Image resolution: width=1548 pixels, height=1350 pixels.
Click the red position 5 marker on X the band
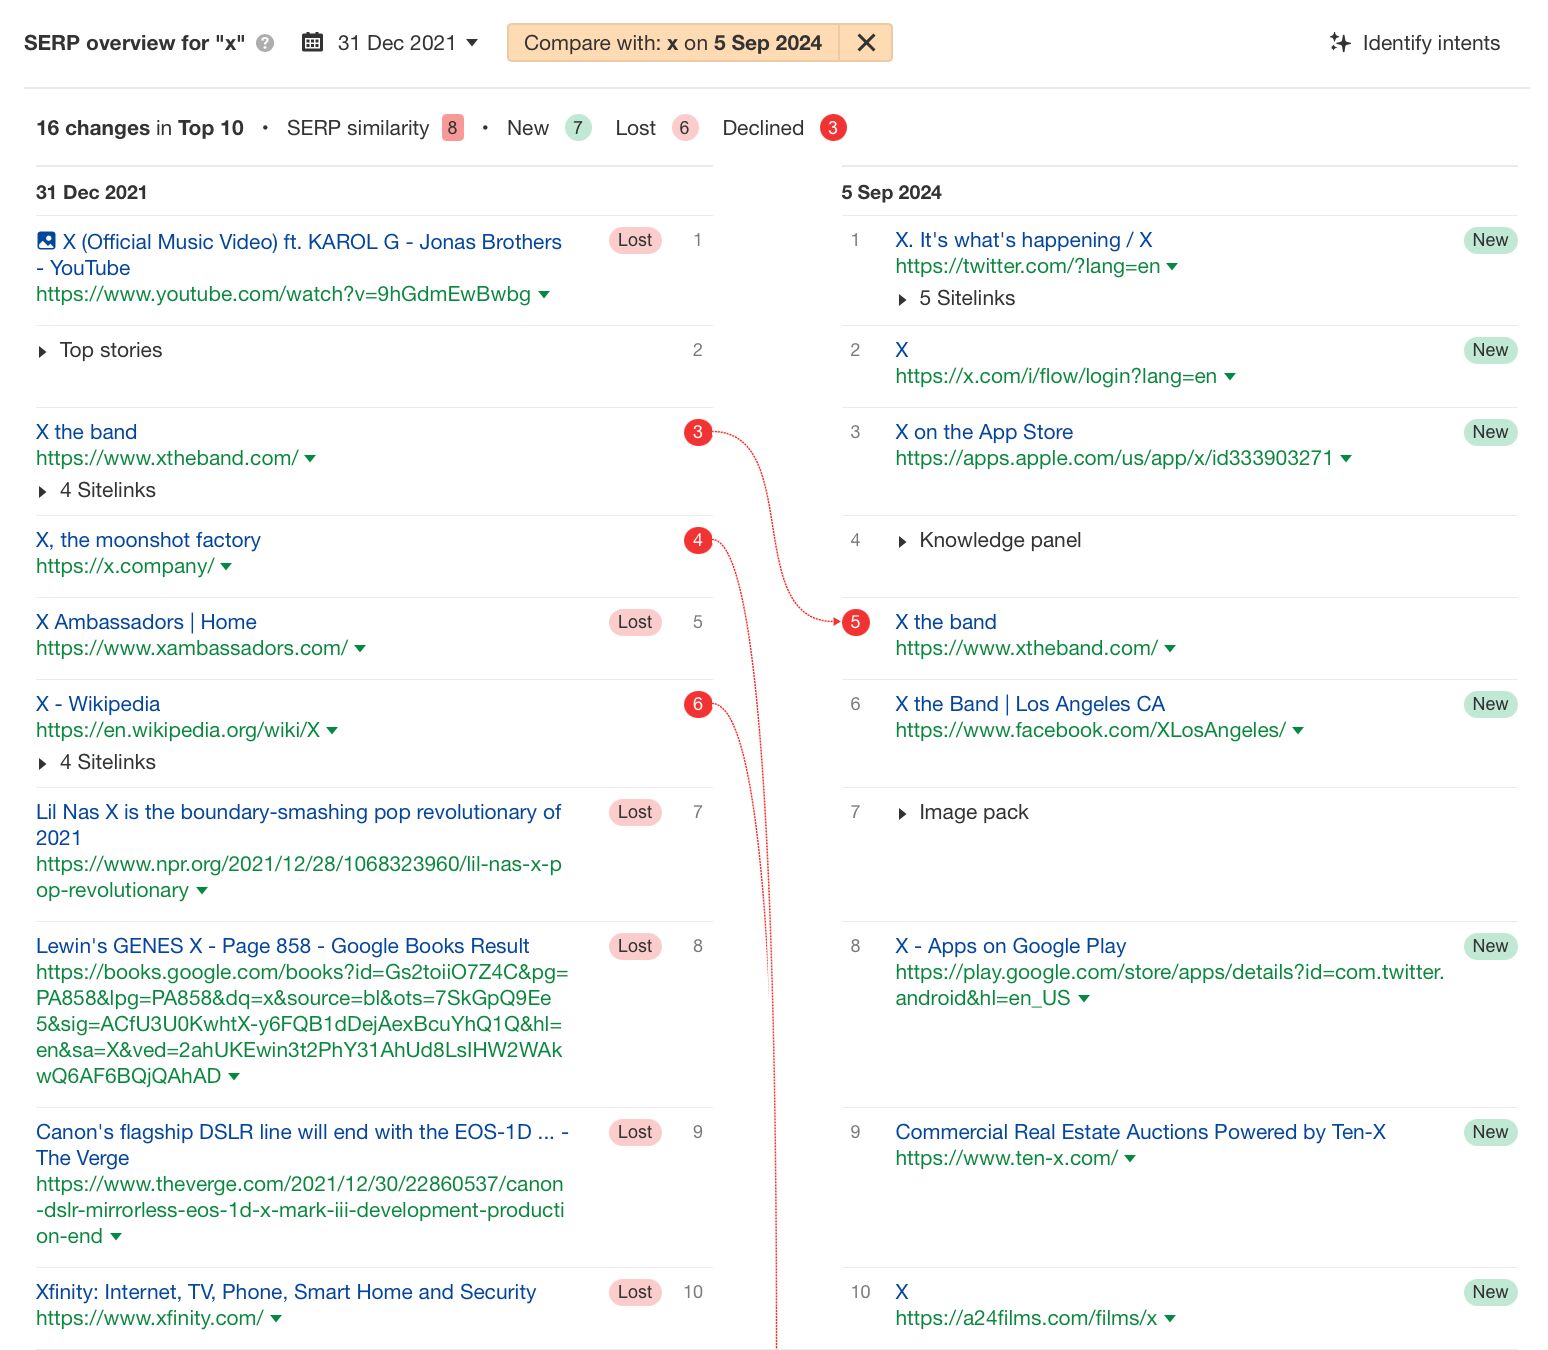[855, 622]
